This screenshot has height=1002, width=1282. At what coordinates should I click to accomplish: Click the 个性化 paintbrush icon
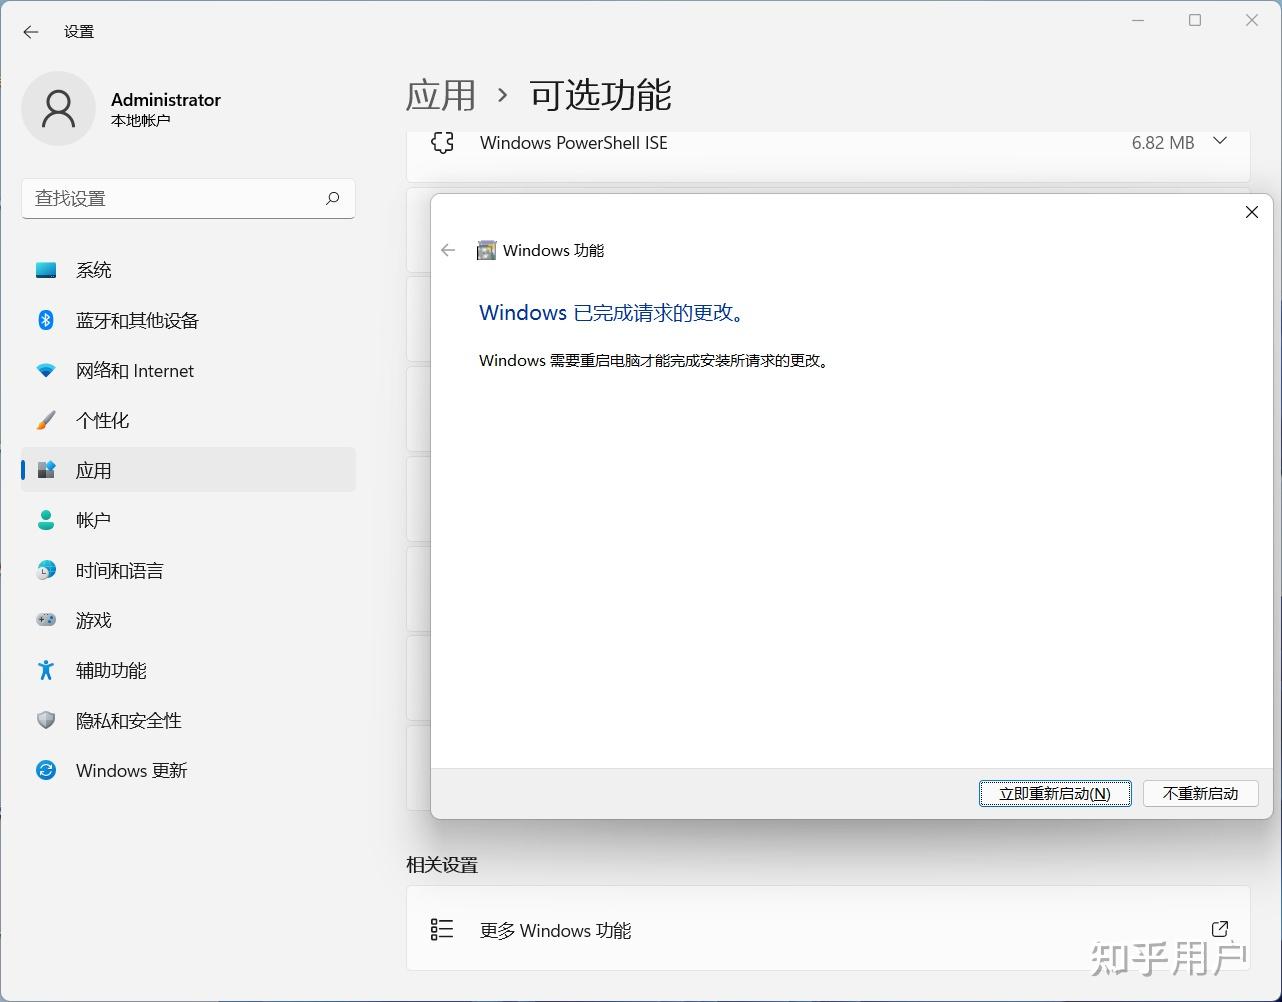tap(46, 420)
